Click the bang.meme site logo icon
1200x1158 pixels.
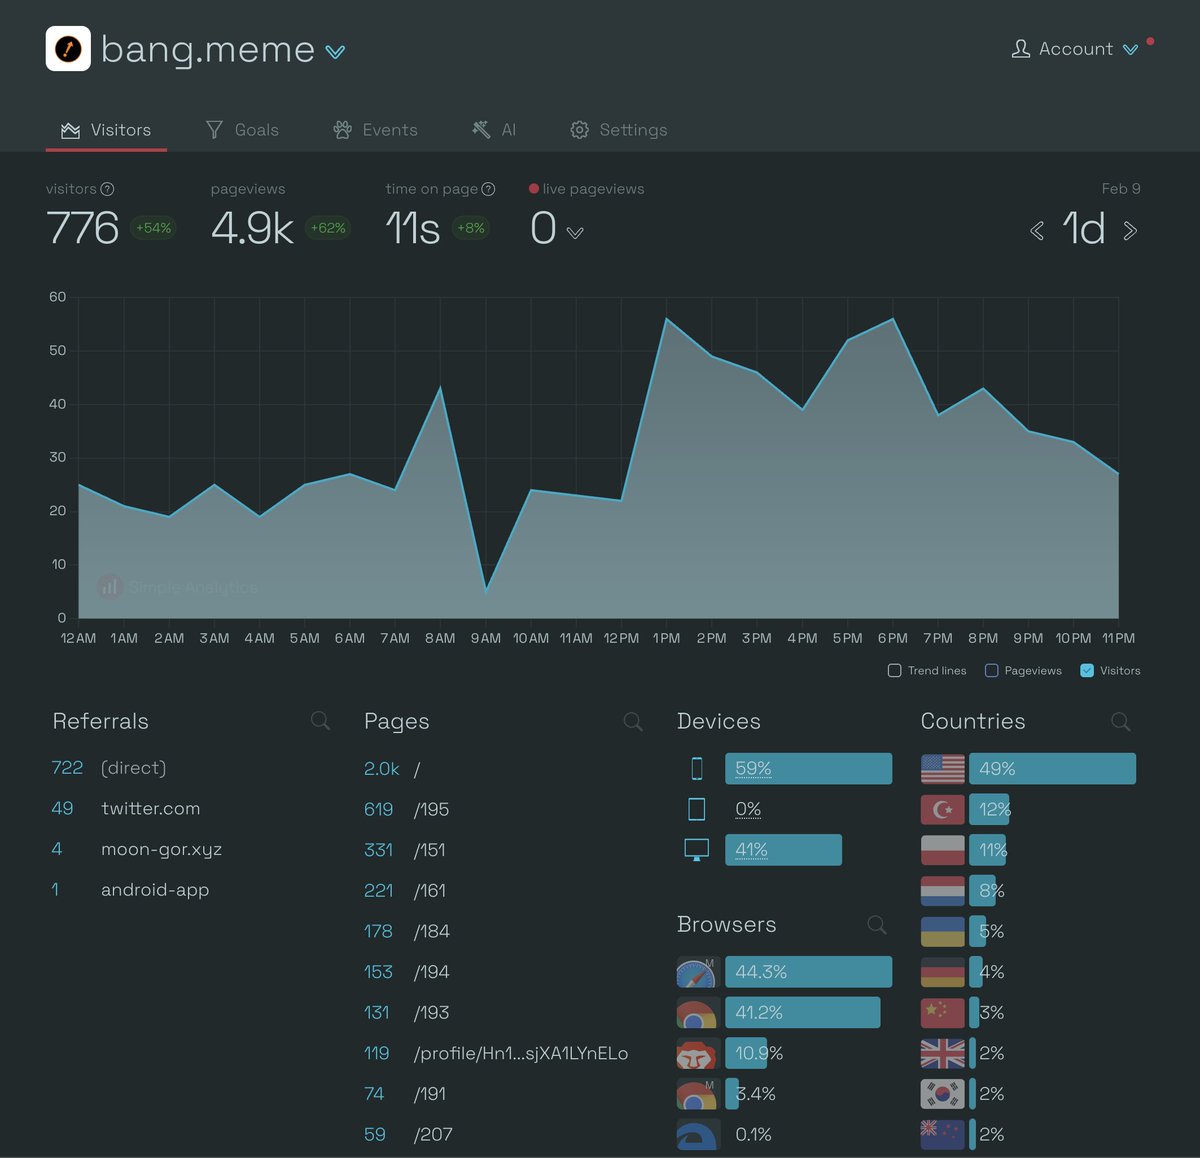pyautogui.click(x=68, y=49)
